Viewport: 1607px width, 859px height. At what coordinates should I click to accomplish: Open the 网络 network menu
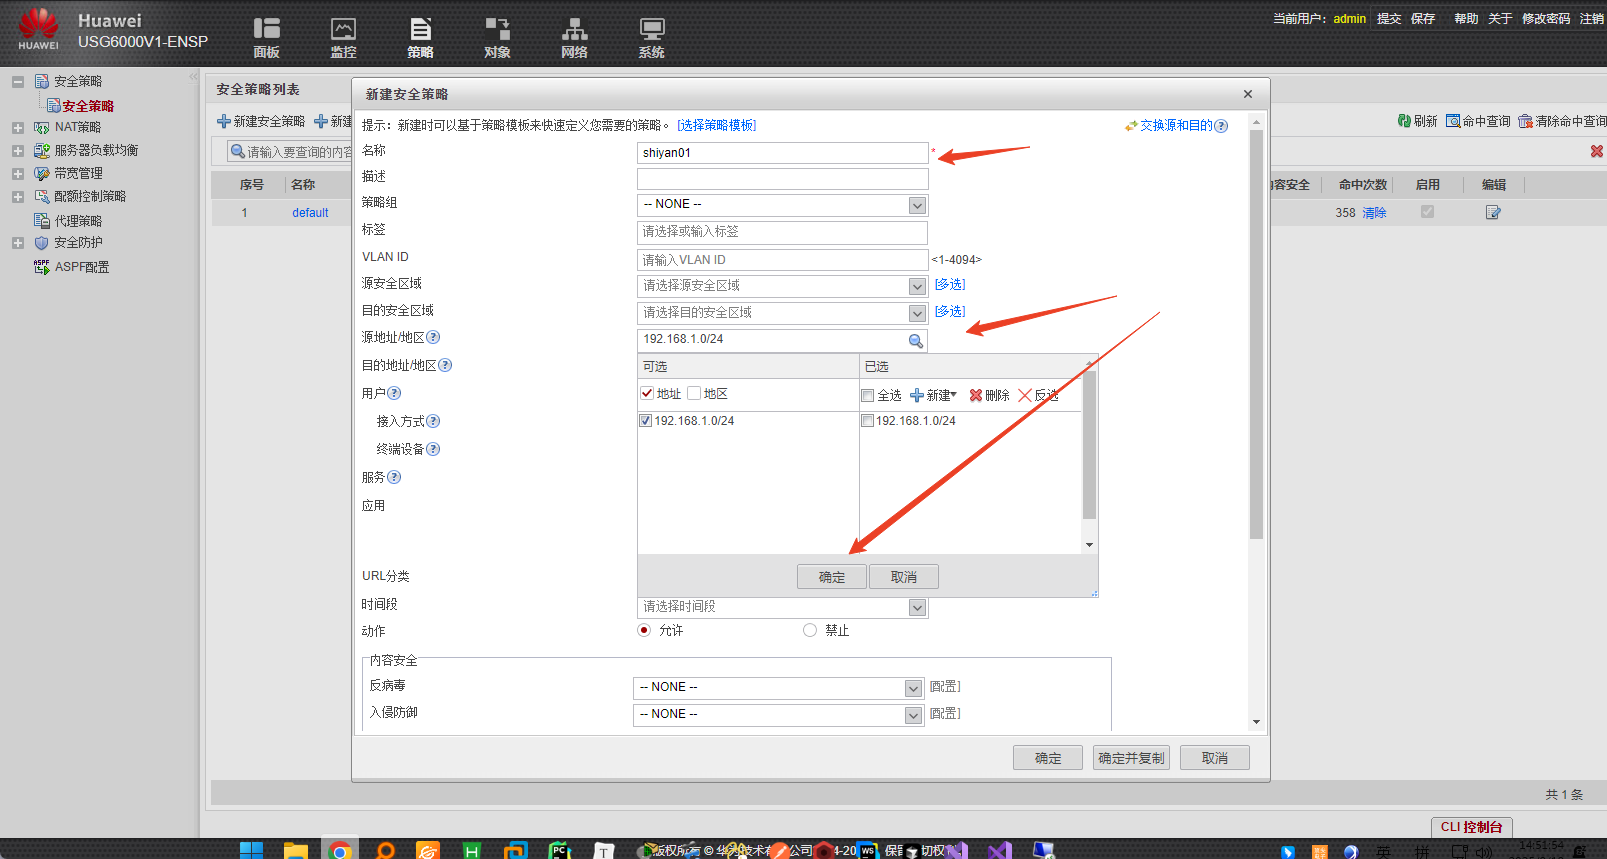click(x=574, y=38)
